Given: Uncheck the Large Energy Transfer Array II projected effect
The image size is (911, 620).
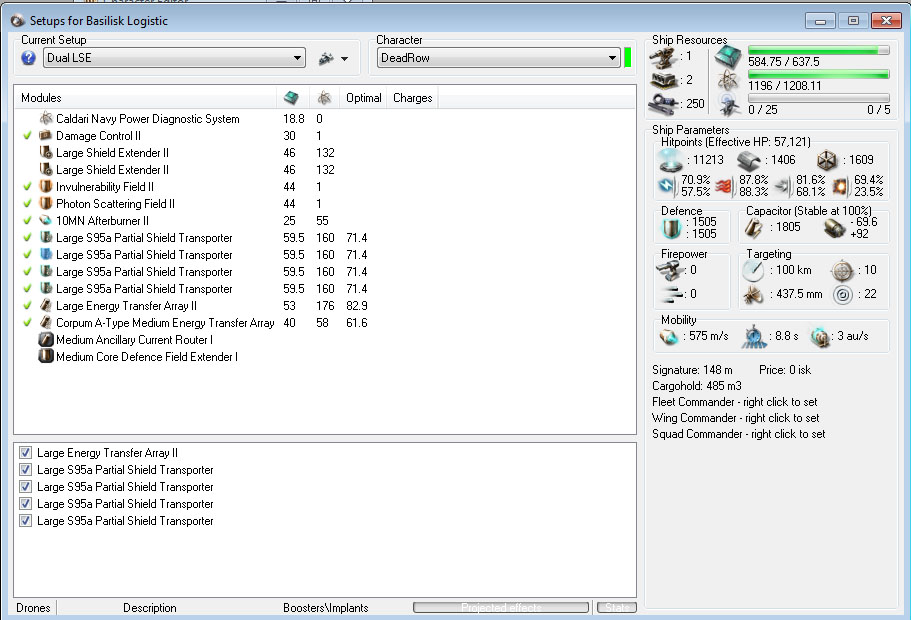Looking at the screenshot, I should coord(26,453).
